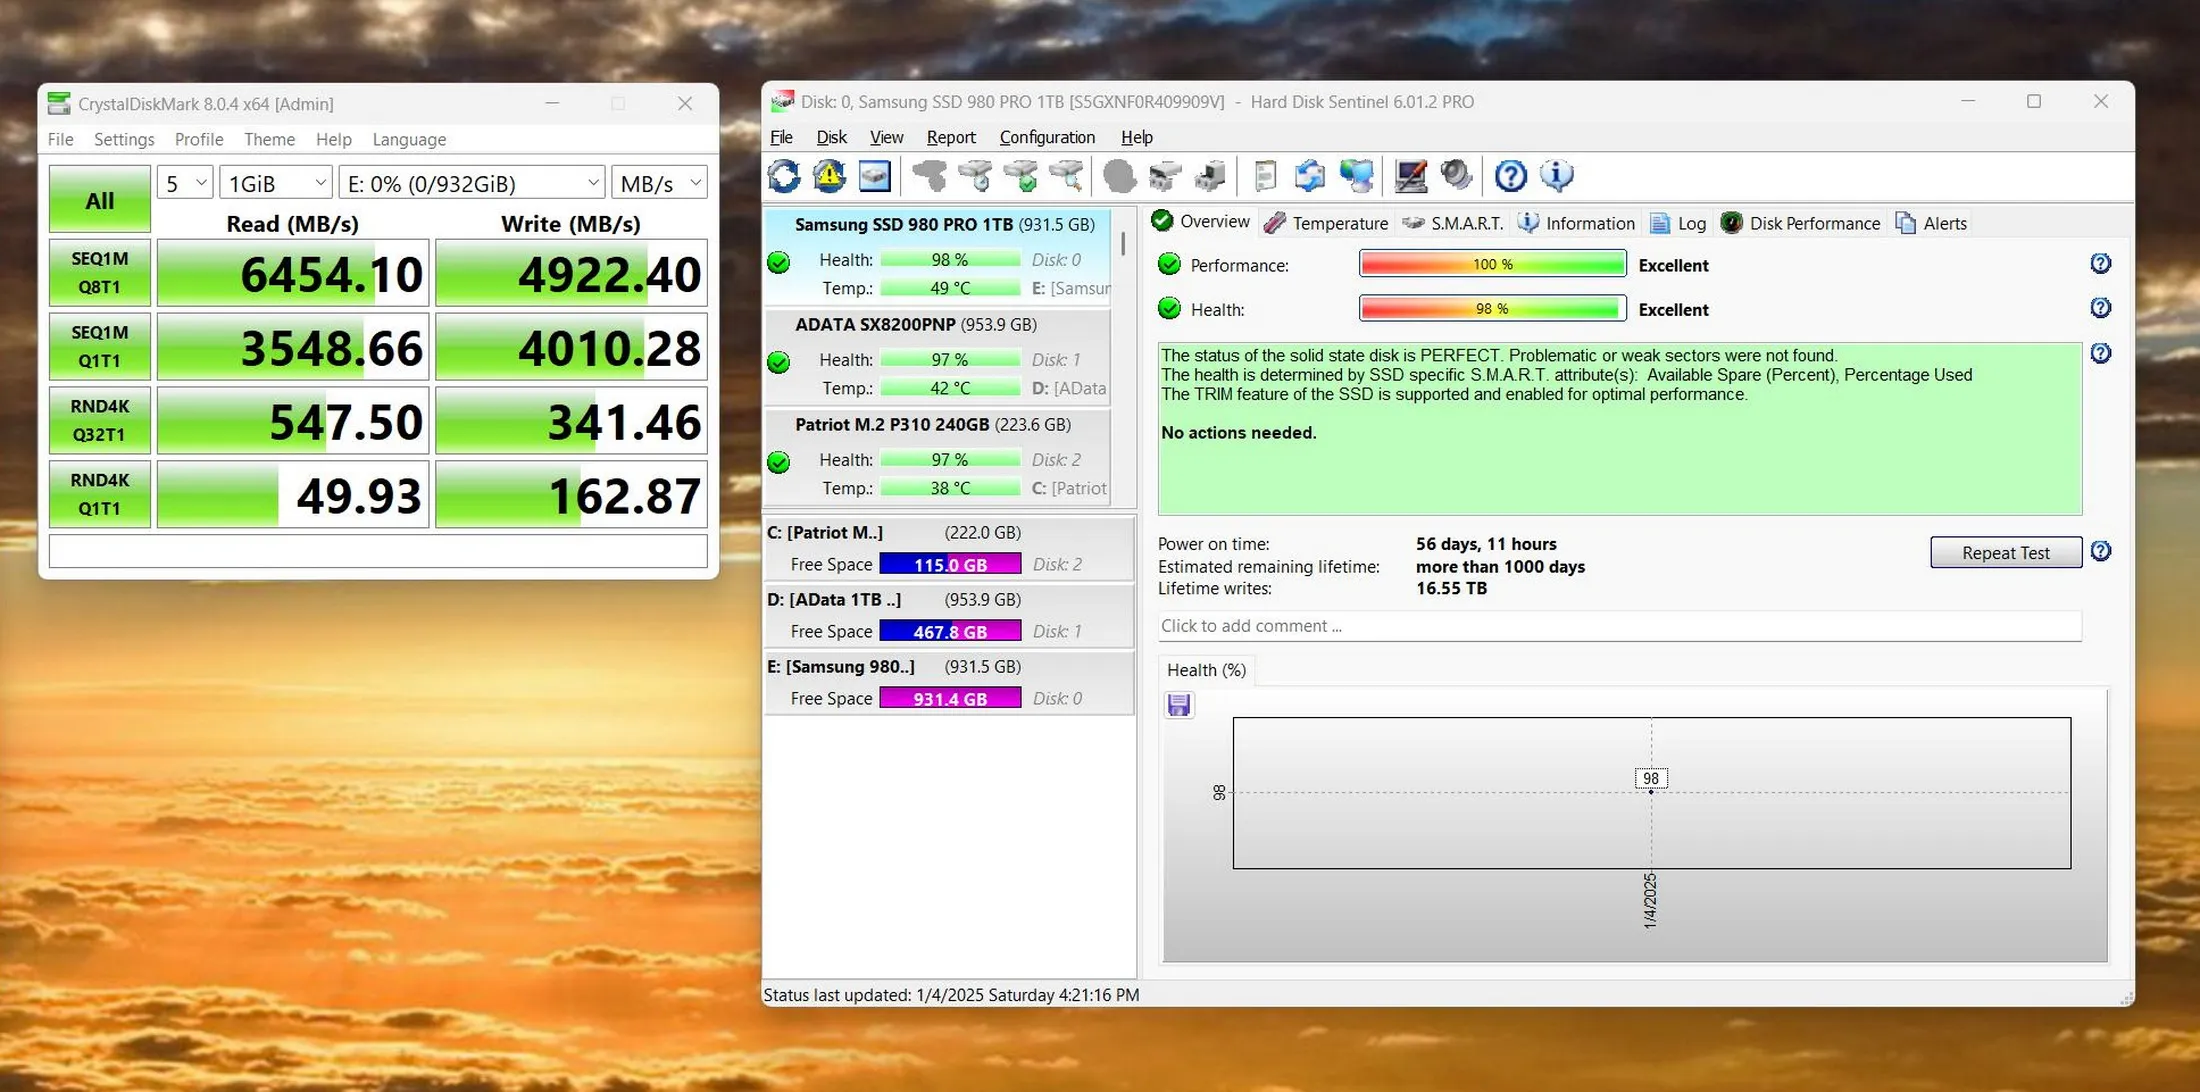The image size is (2200, 1092).
Task: Switch to the Log tab
Action: [x=1678, y=223]
